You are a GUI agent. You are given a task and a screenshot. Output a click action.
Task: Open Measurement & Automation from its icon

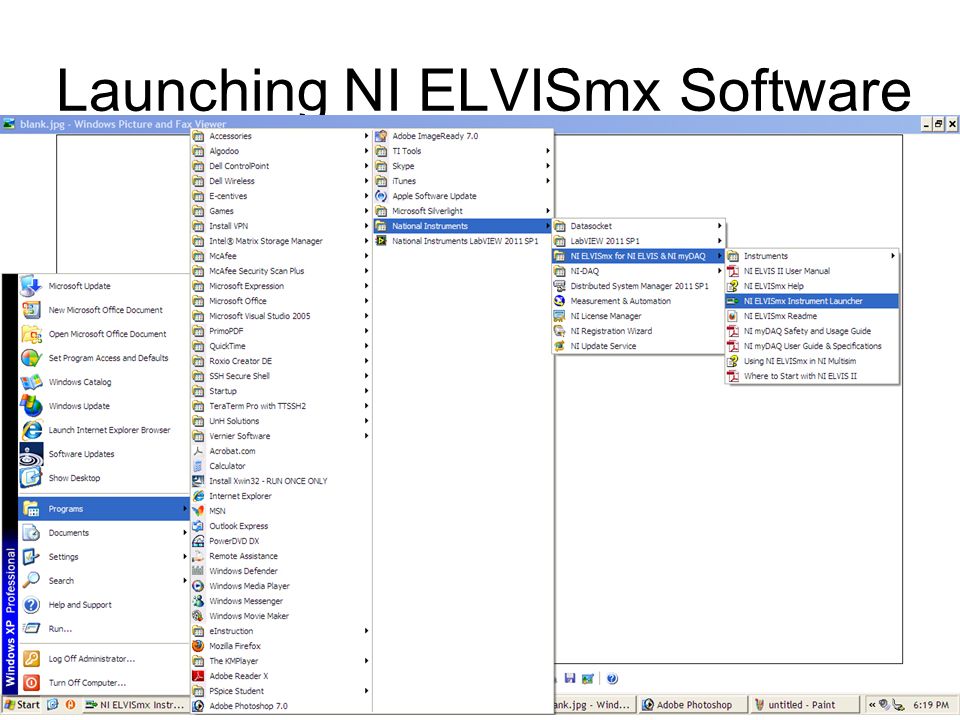(x=559, y=301)
